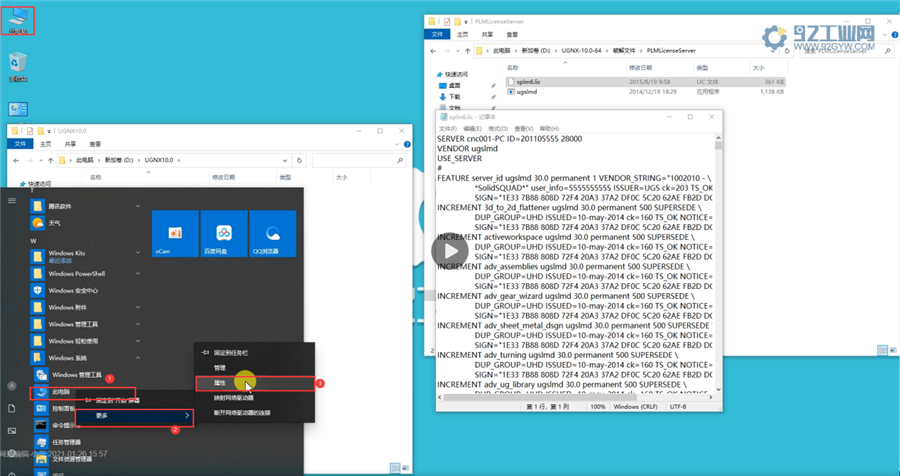Click up-folder arrow in UGNX10.0 Explorer window
The width and height of the screenshot is (900, 476).
(51, 161)
